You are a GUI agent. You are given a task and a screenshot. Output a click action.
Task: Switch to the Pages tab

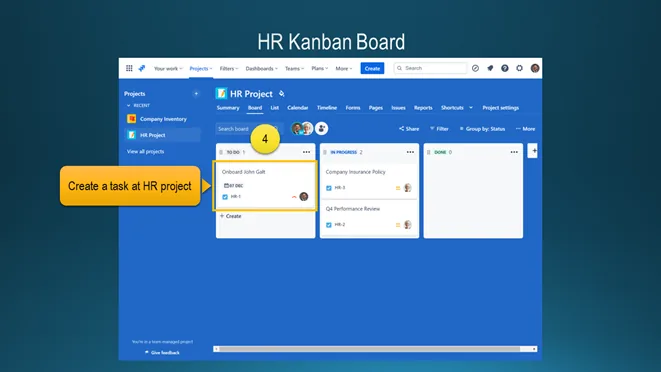376,108
